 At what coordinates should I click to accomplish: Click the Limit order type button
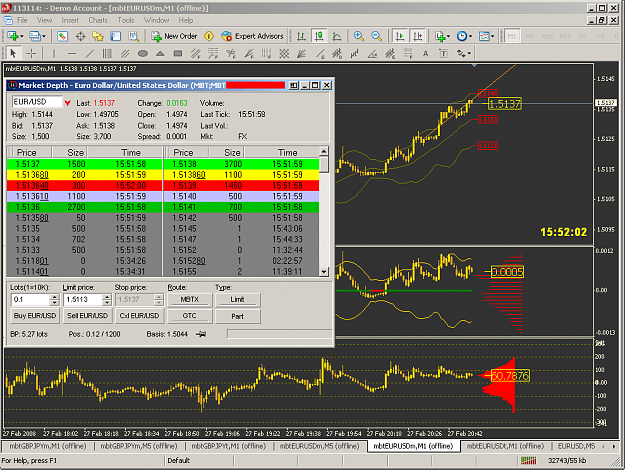[x=238, y=299]
